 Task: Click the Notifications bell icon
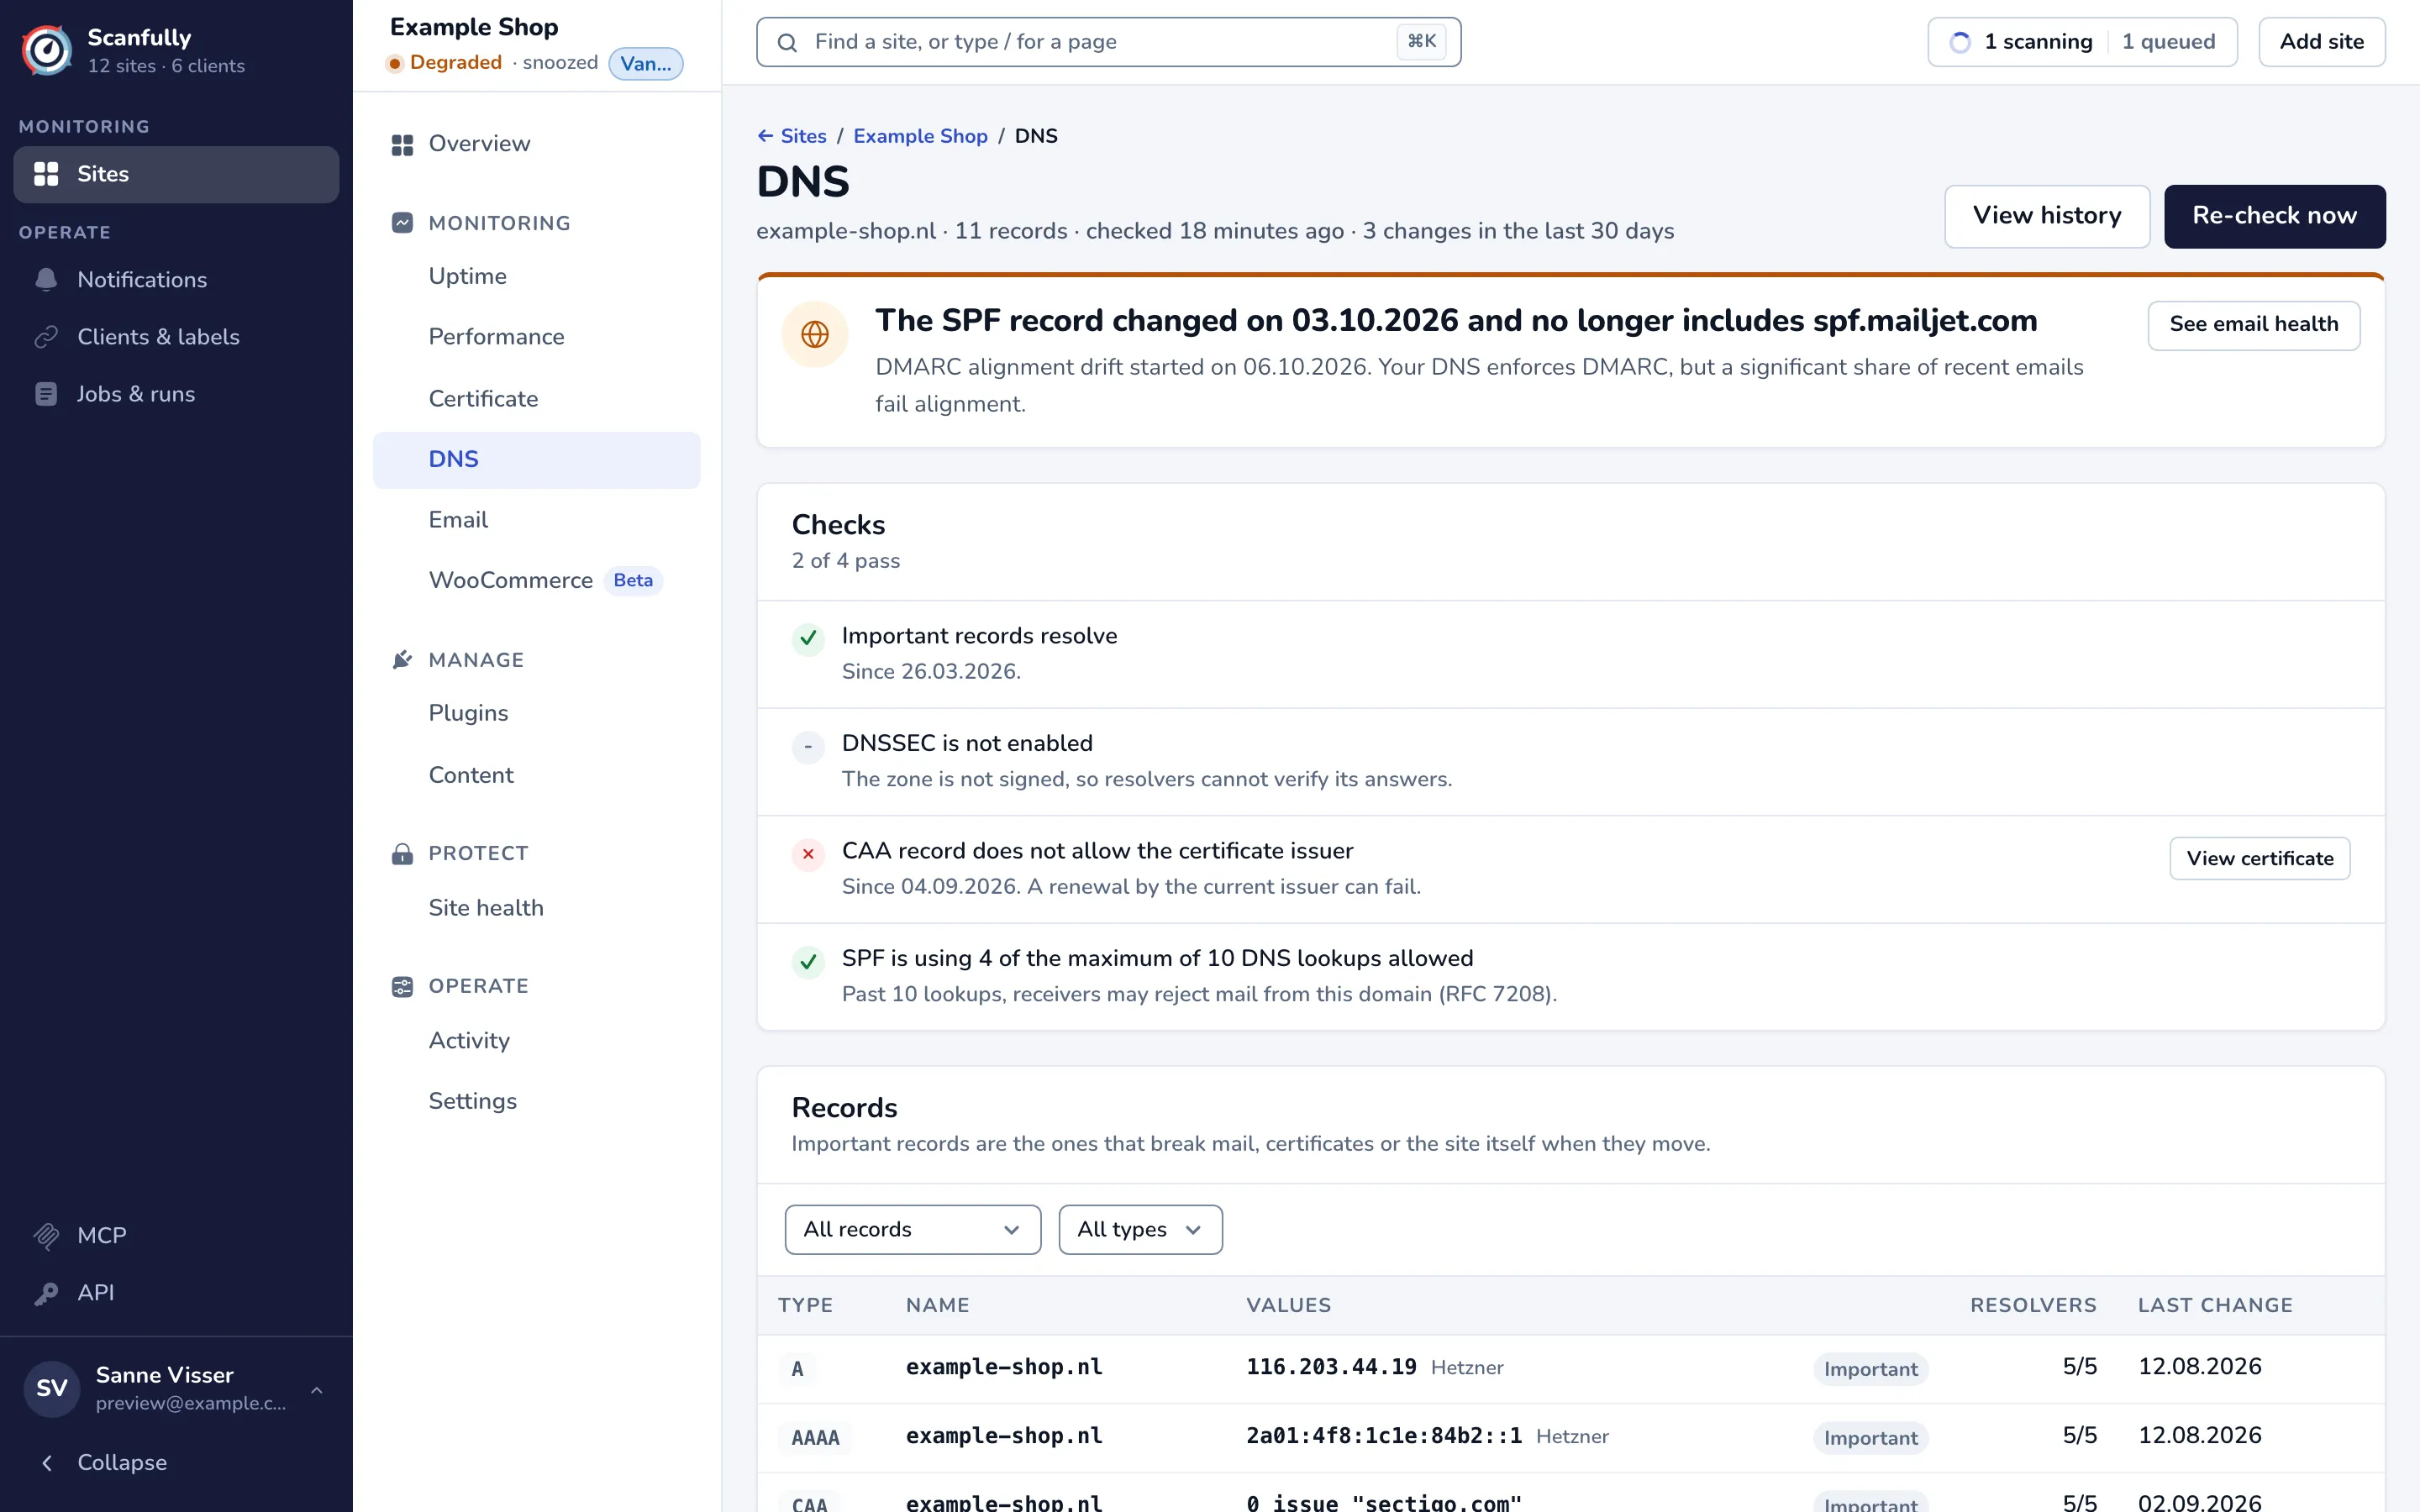46,280
